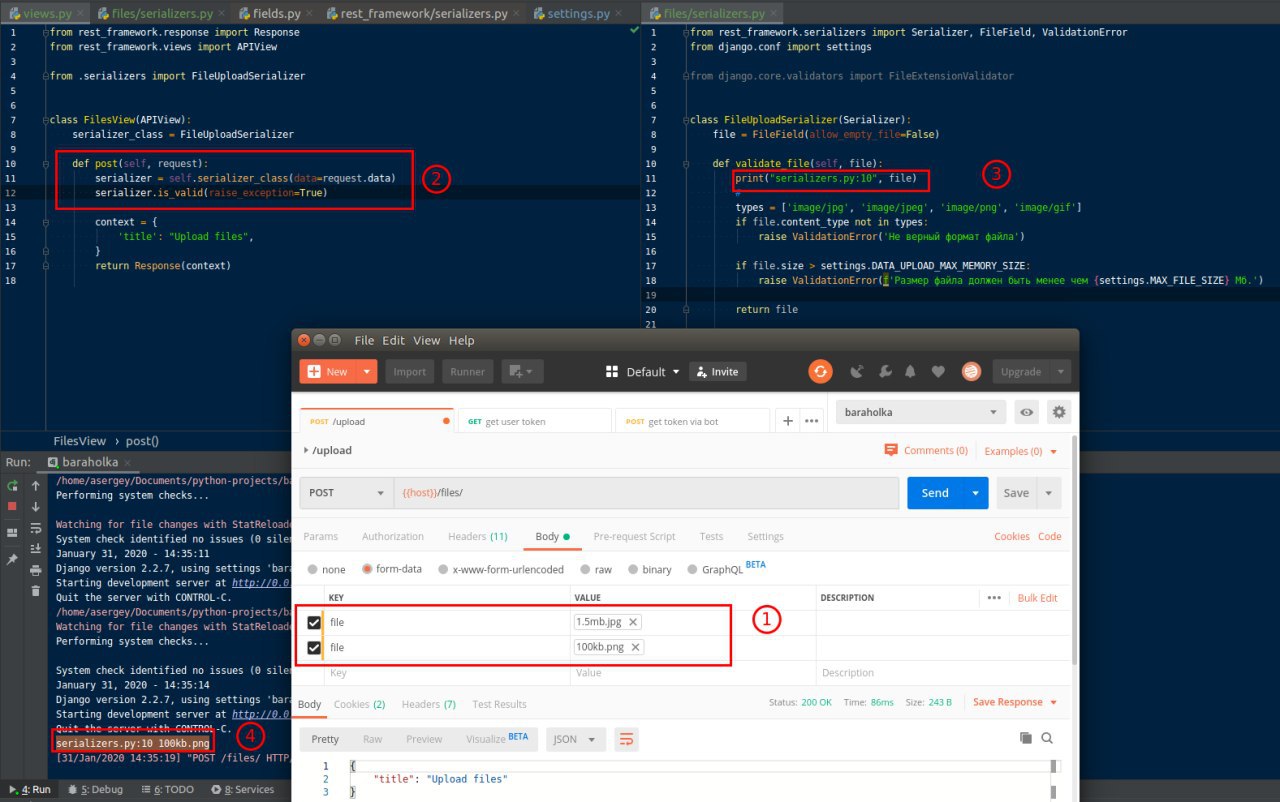Clear Run console with trash icon

36,591
